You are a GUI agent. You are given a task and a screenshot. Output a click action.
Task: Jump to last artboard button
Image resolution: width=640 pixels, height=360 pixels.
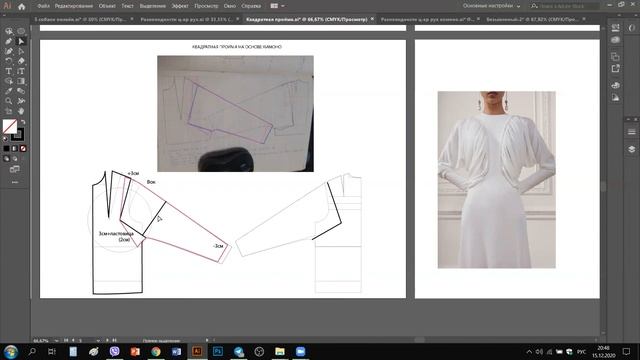[x=114, y=340]
